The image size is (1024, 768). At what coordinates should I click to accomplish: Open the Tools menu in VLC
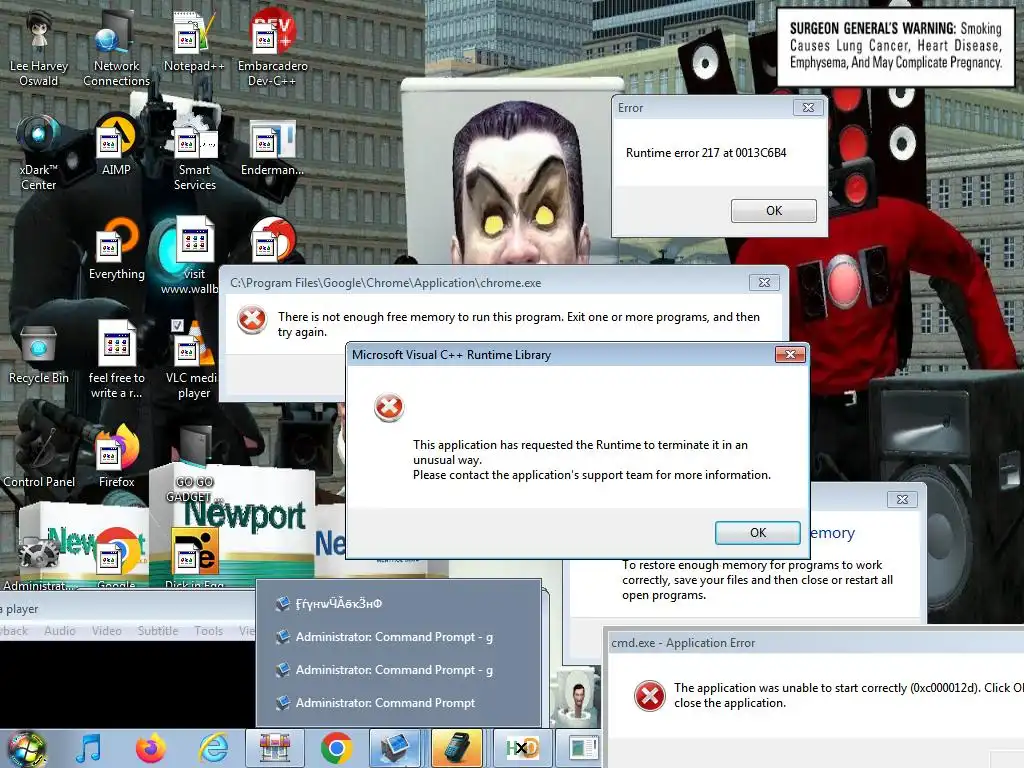click(208, 631)
